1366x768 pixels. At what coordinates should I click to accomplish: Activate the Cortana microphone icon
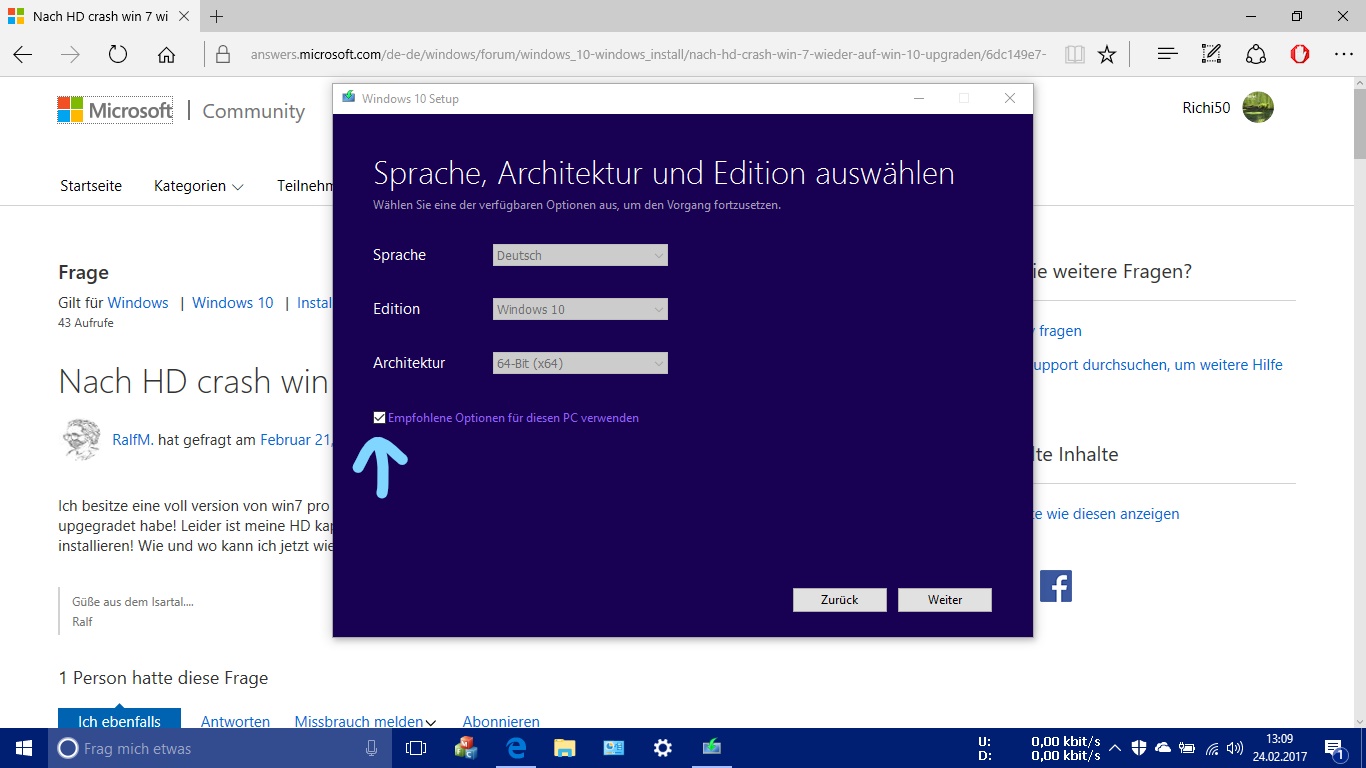(372, 748)
